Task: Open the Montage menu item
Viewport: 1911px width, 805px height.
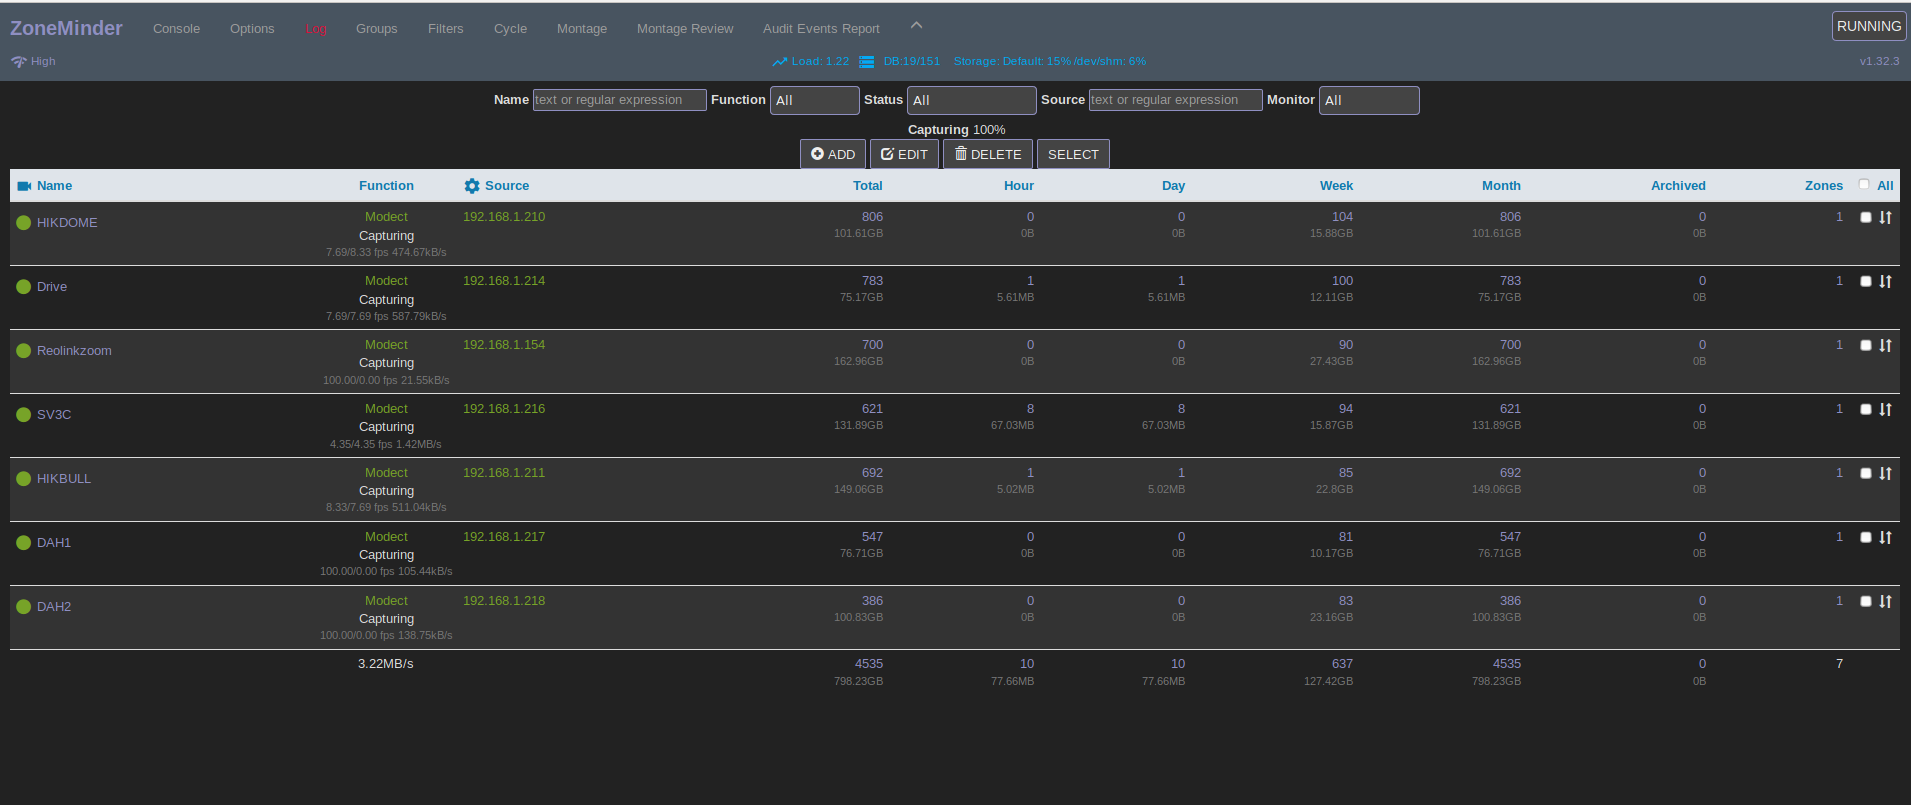Action: 582,29
